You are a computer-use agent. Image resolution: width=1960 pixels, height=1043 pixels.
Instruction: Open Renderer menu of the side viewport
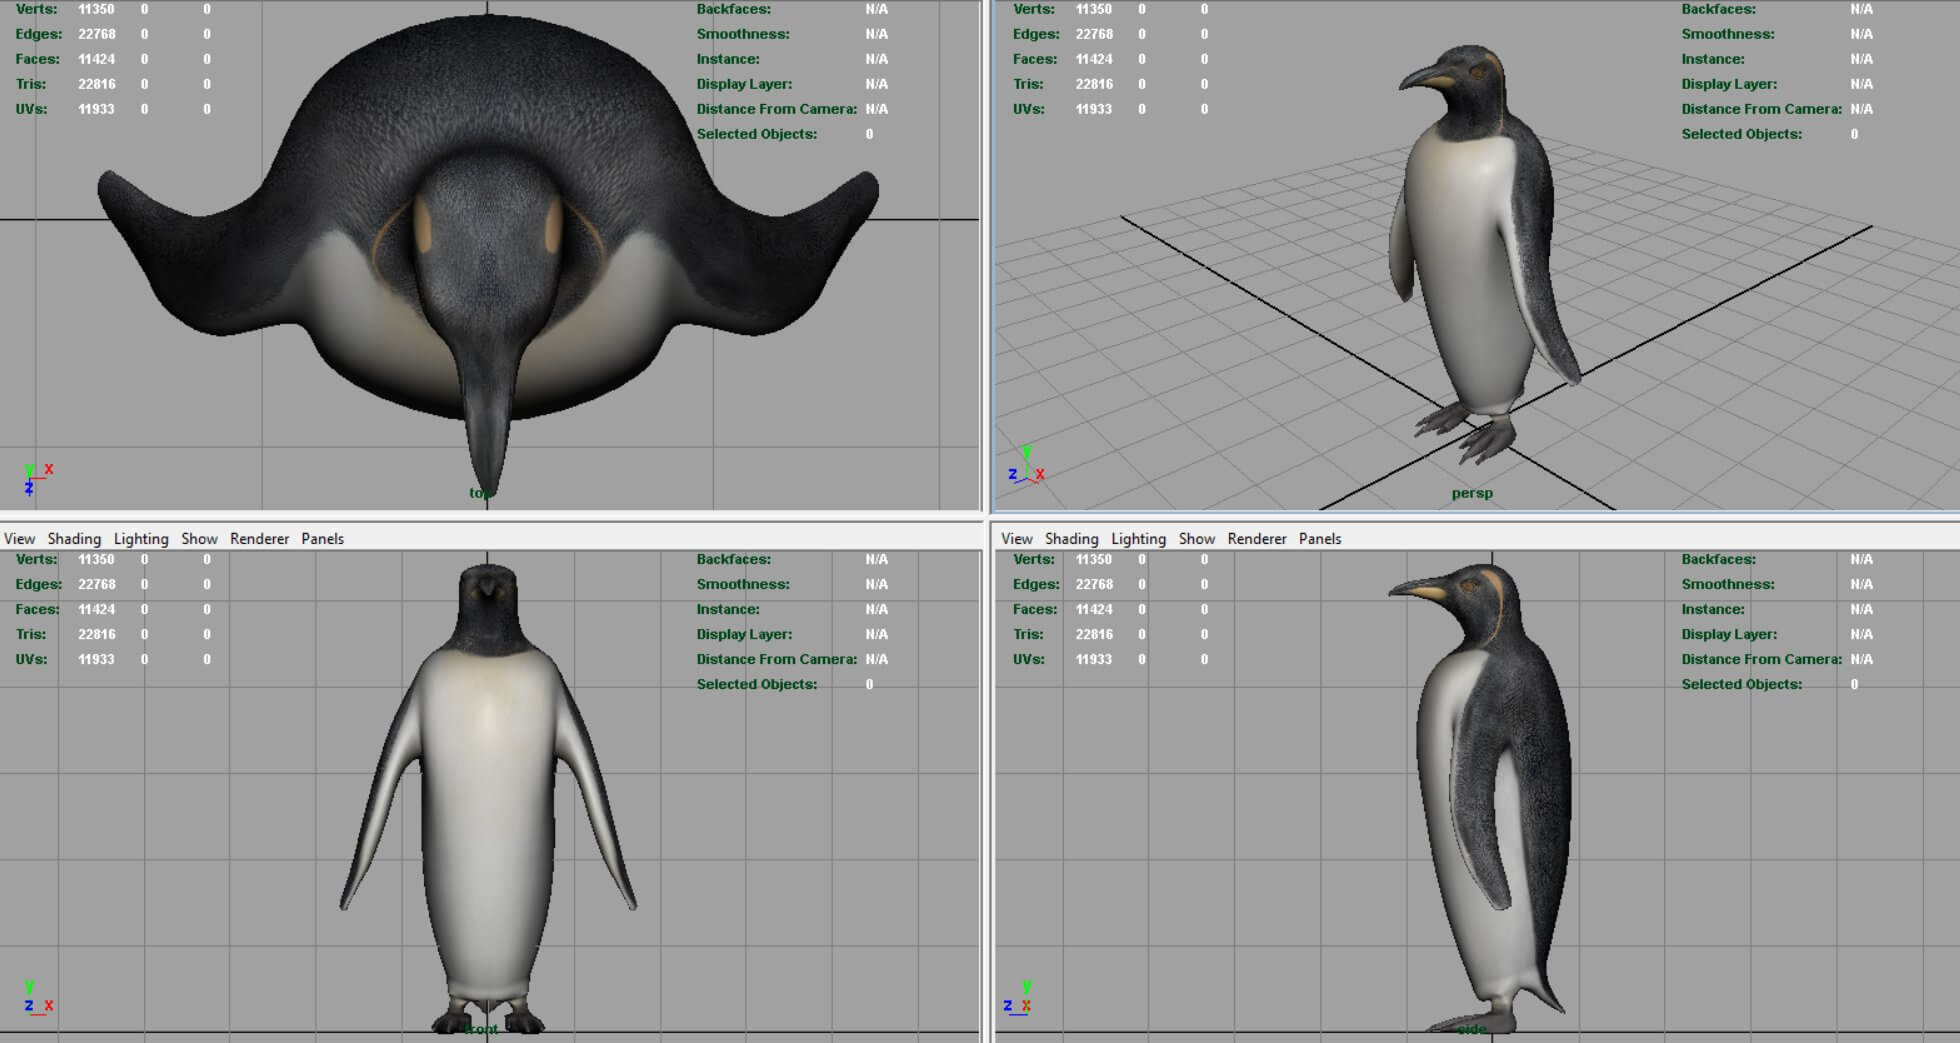click(x=1257, y=538)
